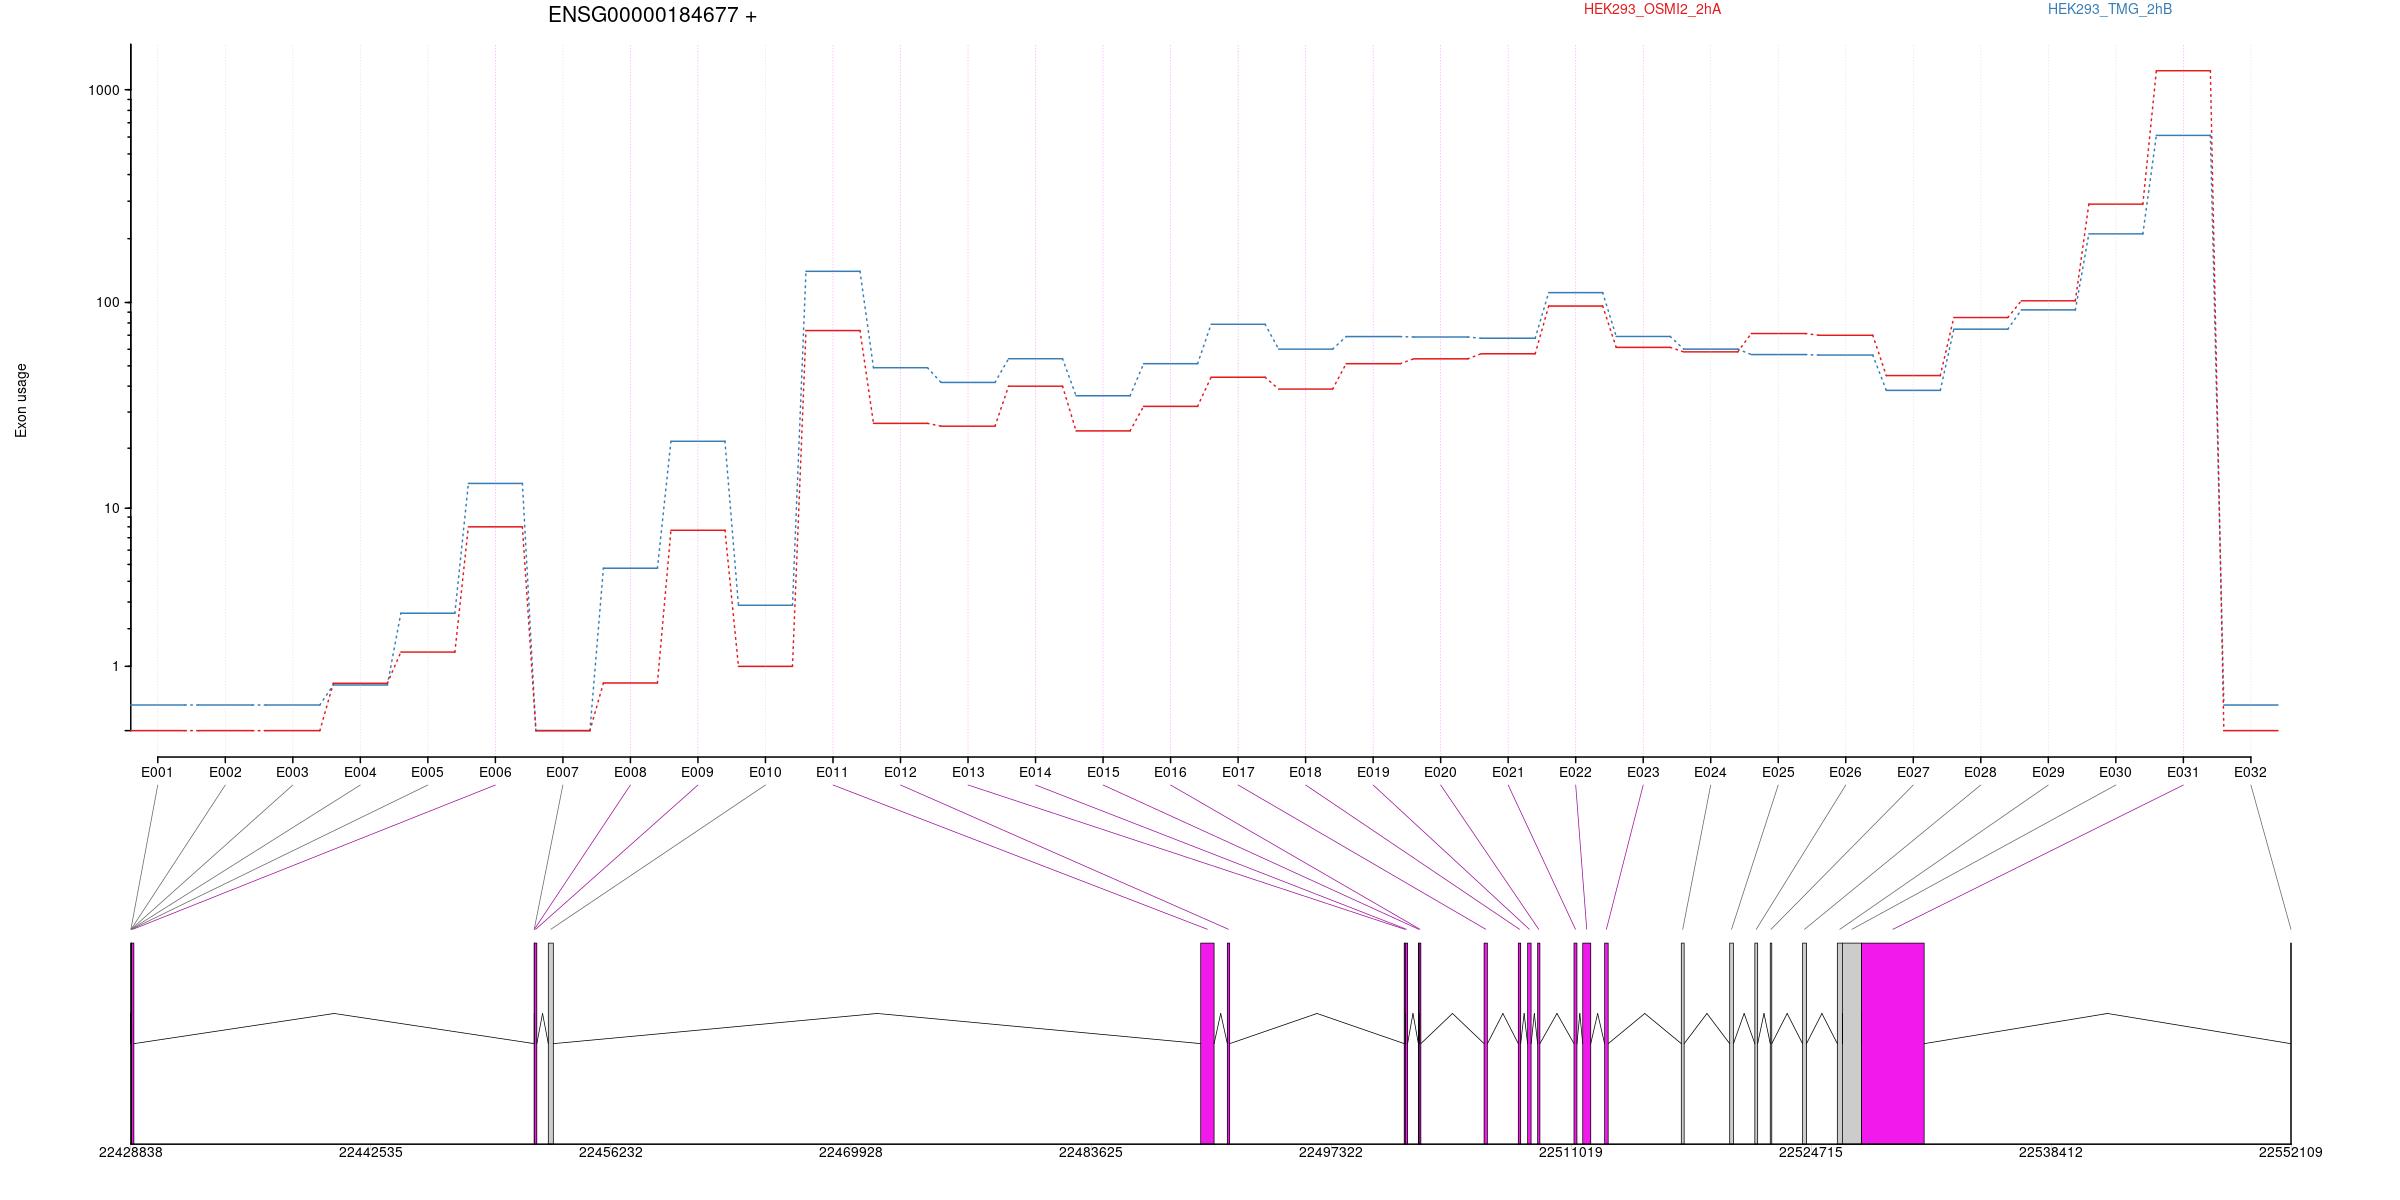Click exon label E014

pyautogui.click(x=1035, y=772)
